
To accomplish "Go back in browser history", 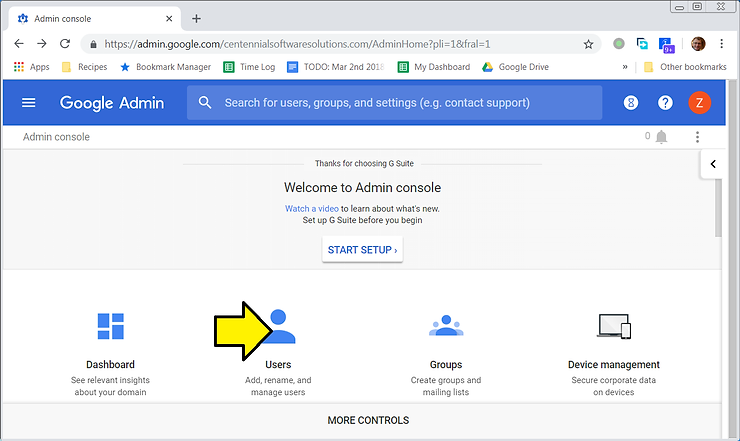I will 19,44.
